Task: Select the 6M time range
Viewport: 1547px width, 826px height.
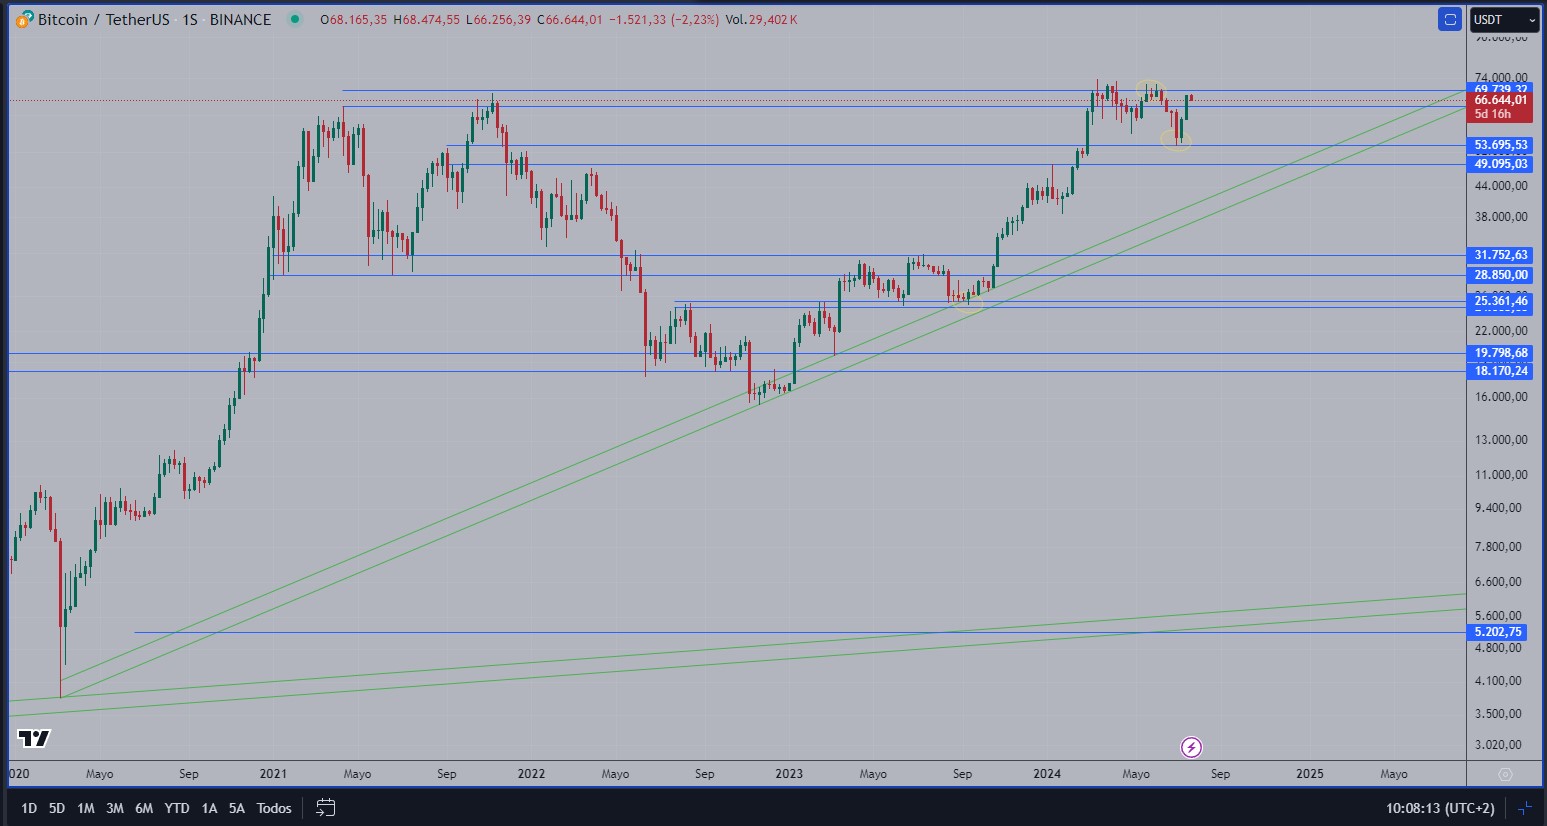Action: coord(144,808)
